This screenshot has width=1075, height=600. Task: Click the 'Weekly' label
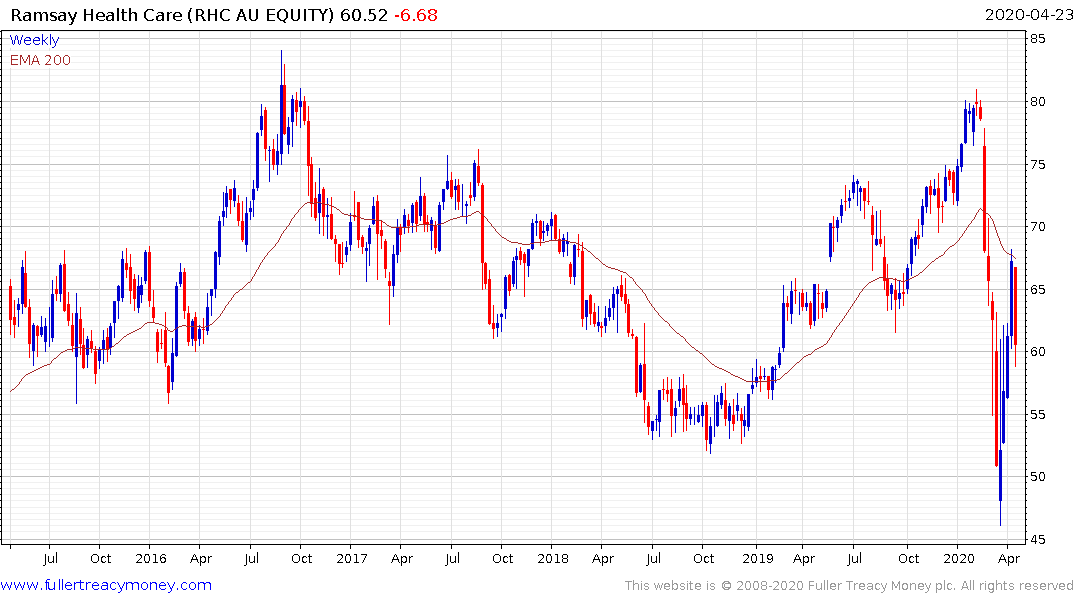click(x=34, y=40)
